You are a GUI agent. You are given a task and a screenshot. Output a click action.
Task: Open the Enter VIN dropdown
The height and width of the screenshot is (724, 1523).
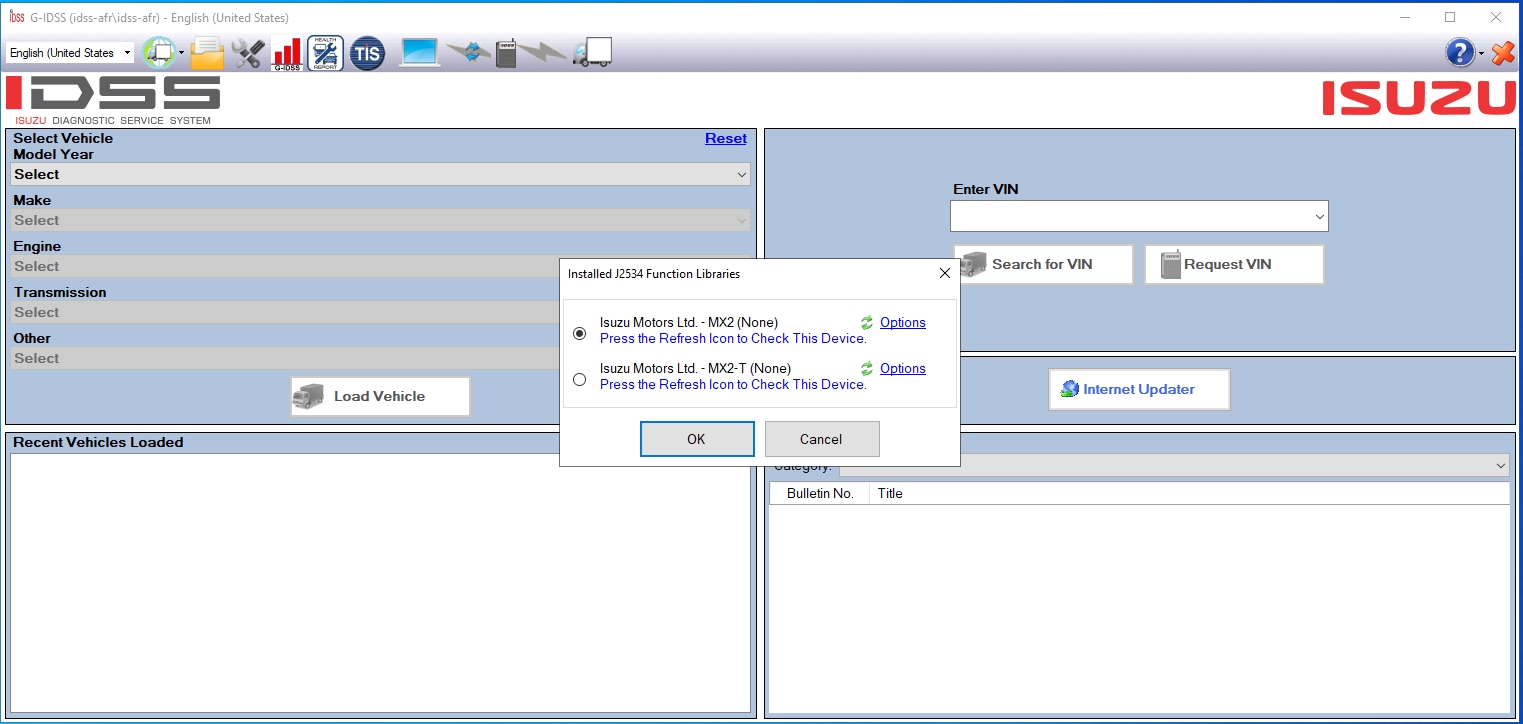(1318, 215)
